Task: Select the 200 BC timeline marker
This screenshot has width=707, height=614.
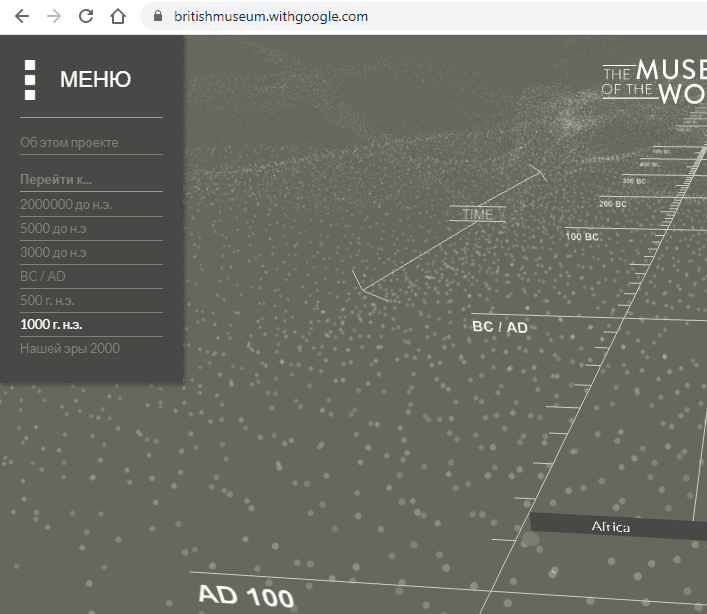Action: coord(613,204)
